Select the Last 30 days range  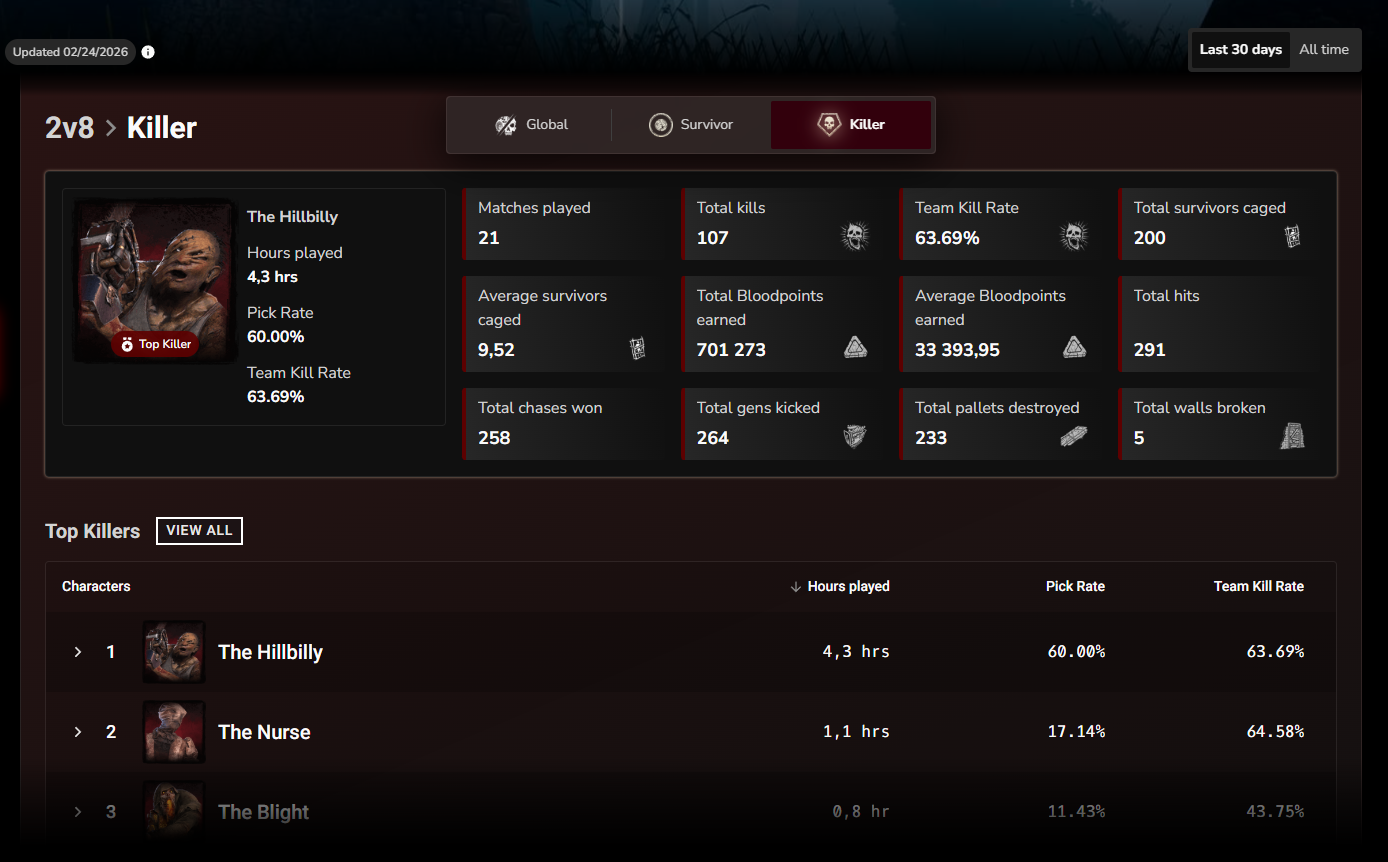[x=1241, y=50]
